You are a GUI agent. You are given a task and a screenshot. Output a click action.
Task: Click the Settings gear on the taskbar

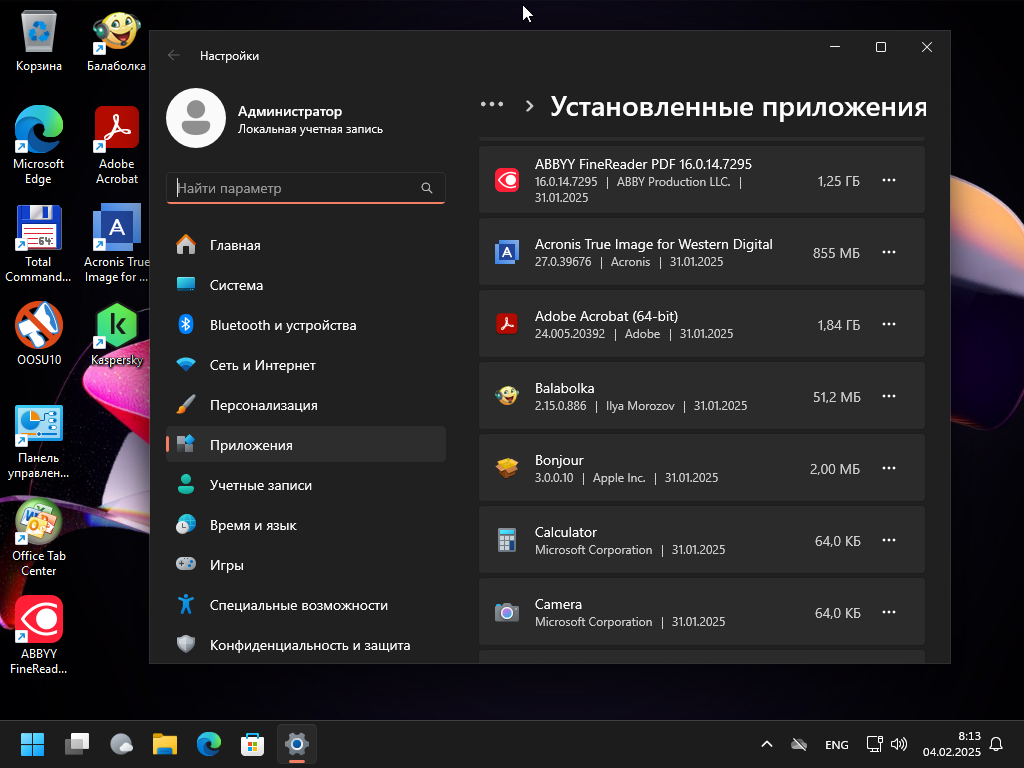(x=296, y=744)
